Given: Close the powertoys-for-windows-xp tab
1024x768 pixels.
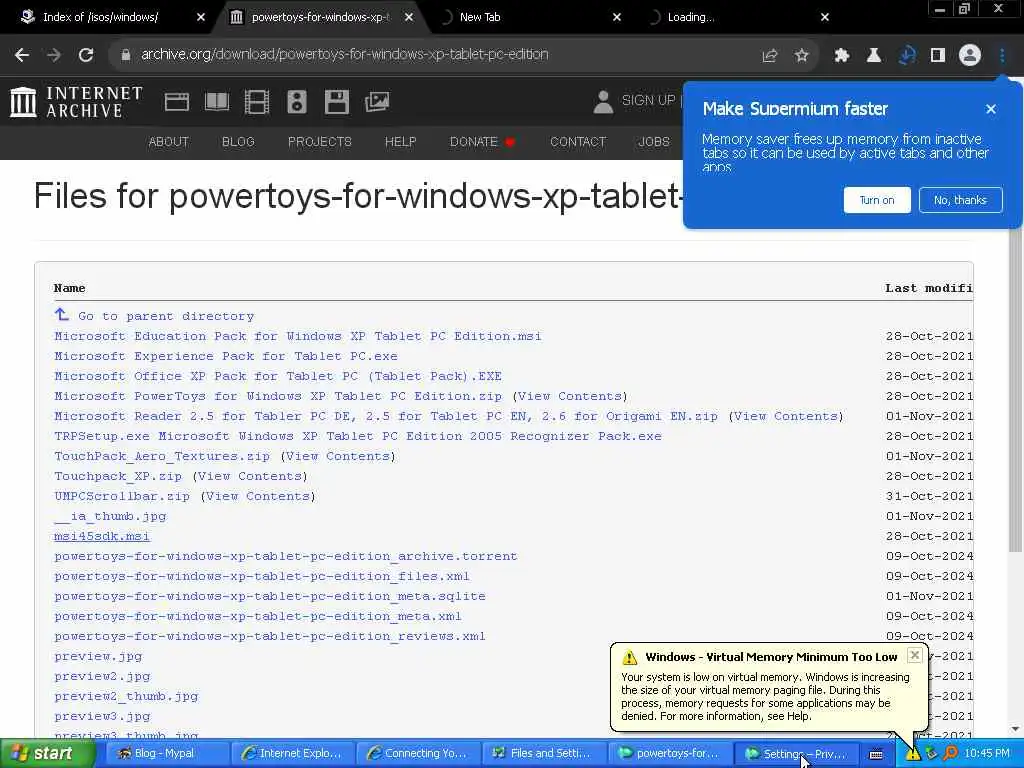Looking at the screenshot, I should [409, 17].
